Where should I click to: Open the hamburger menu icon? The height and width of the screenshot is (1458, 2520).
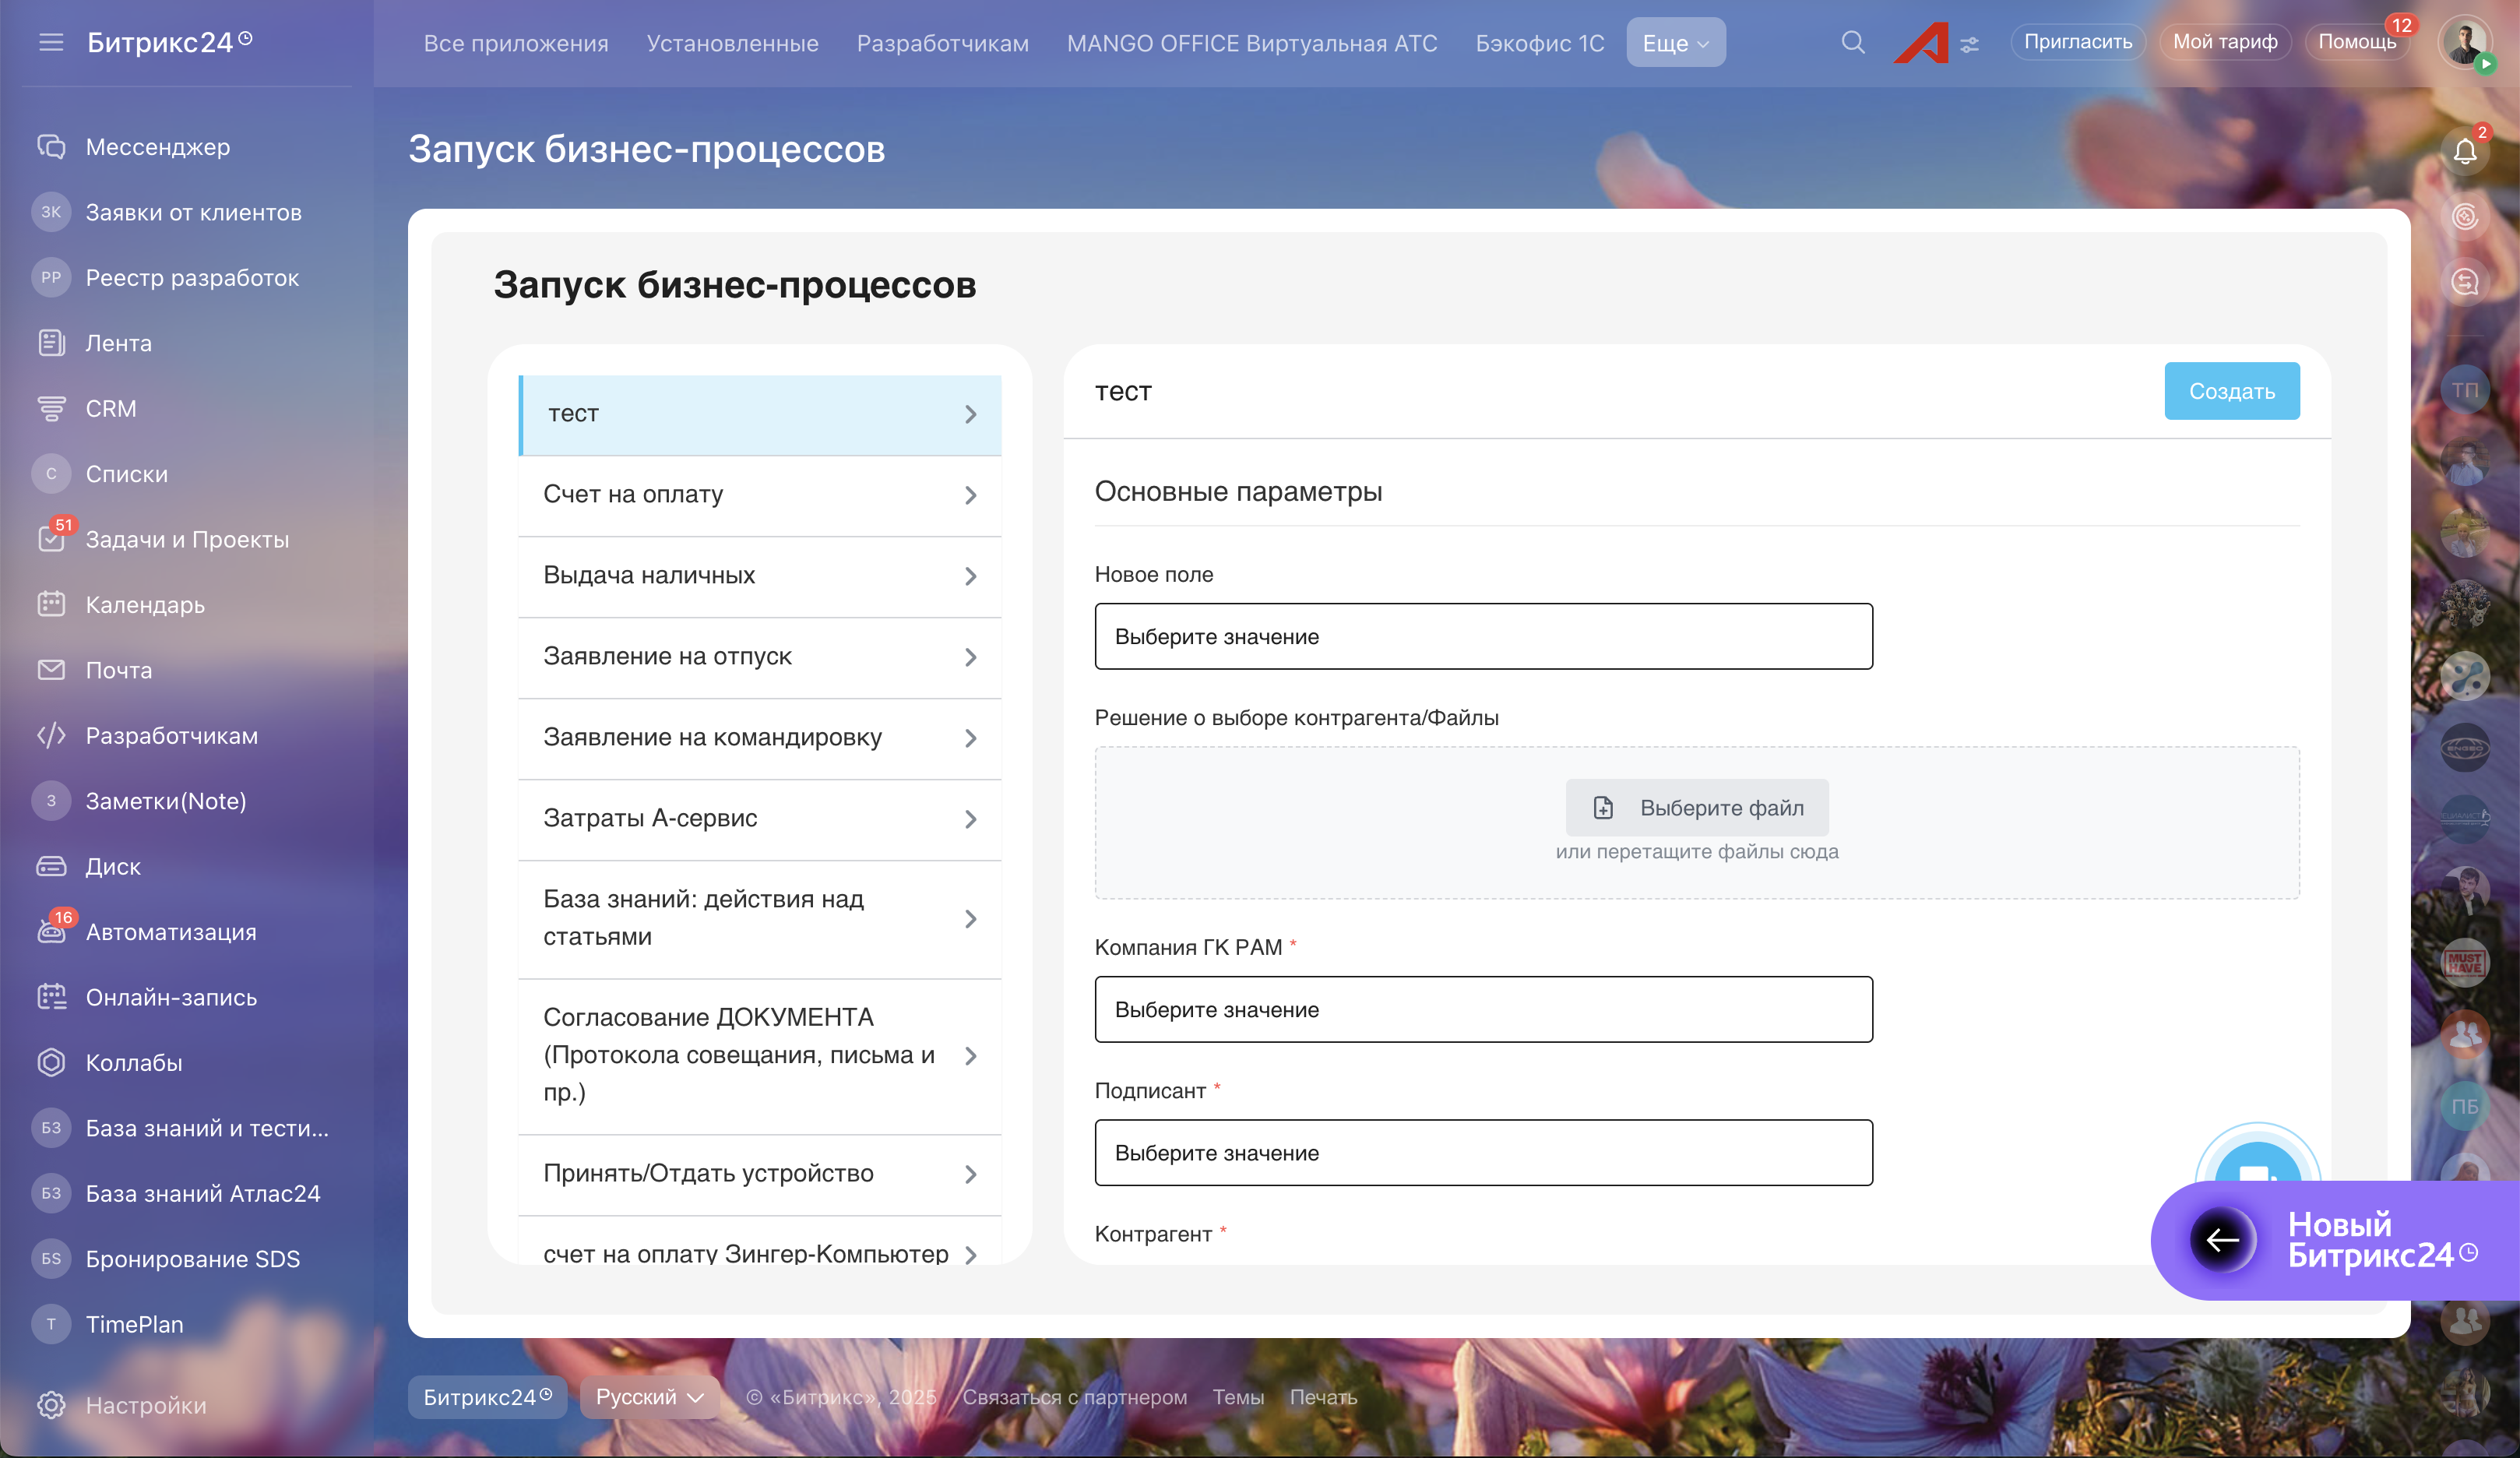point(51,42)
